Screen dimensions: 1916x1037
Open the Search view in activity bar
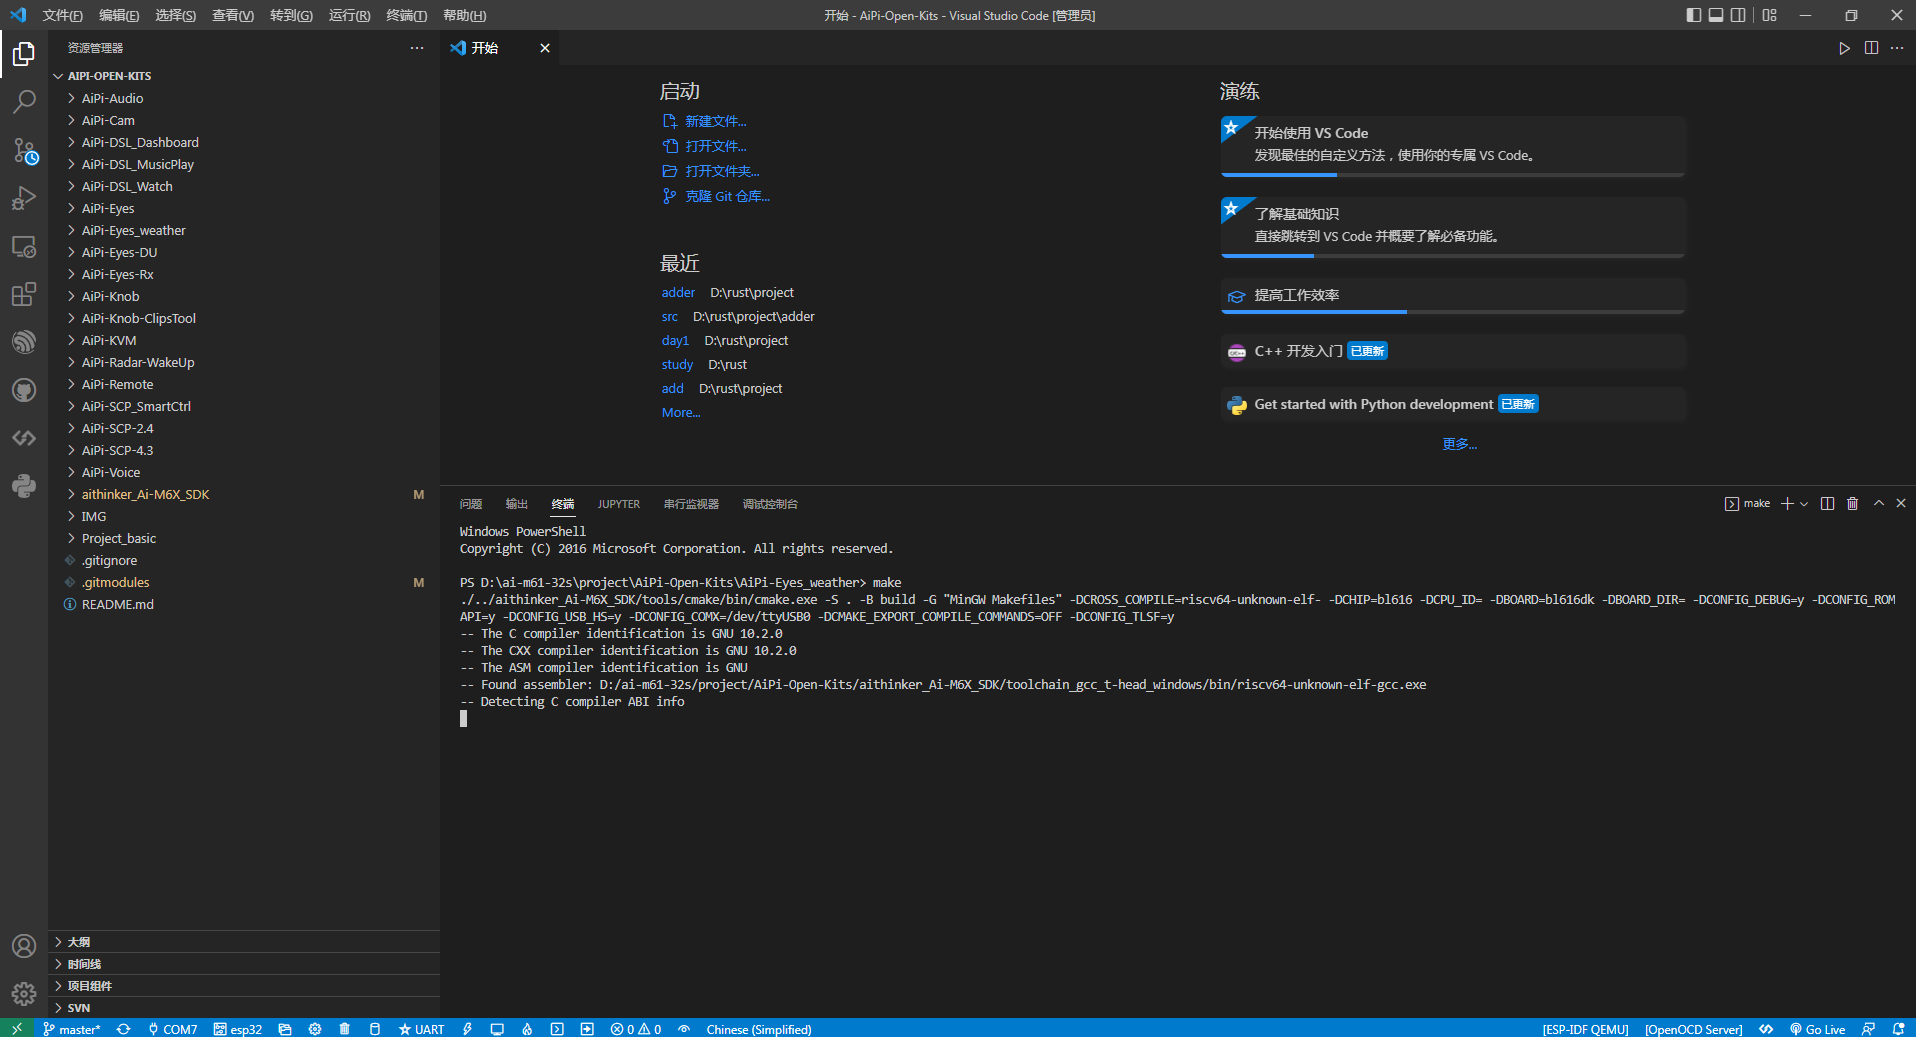point(24,102)
